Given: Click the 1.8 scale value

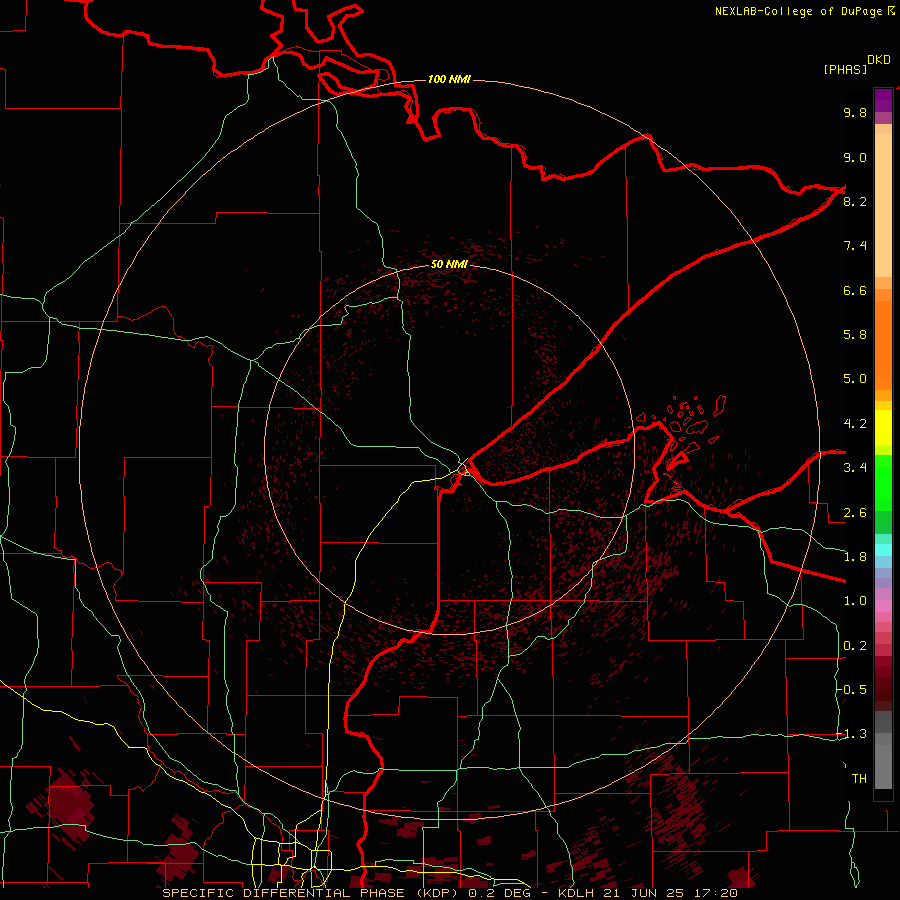Looking at the screenshot, I should tap(855, 557).
